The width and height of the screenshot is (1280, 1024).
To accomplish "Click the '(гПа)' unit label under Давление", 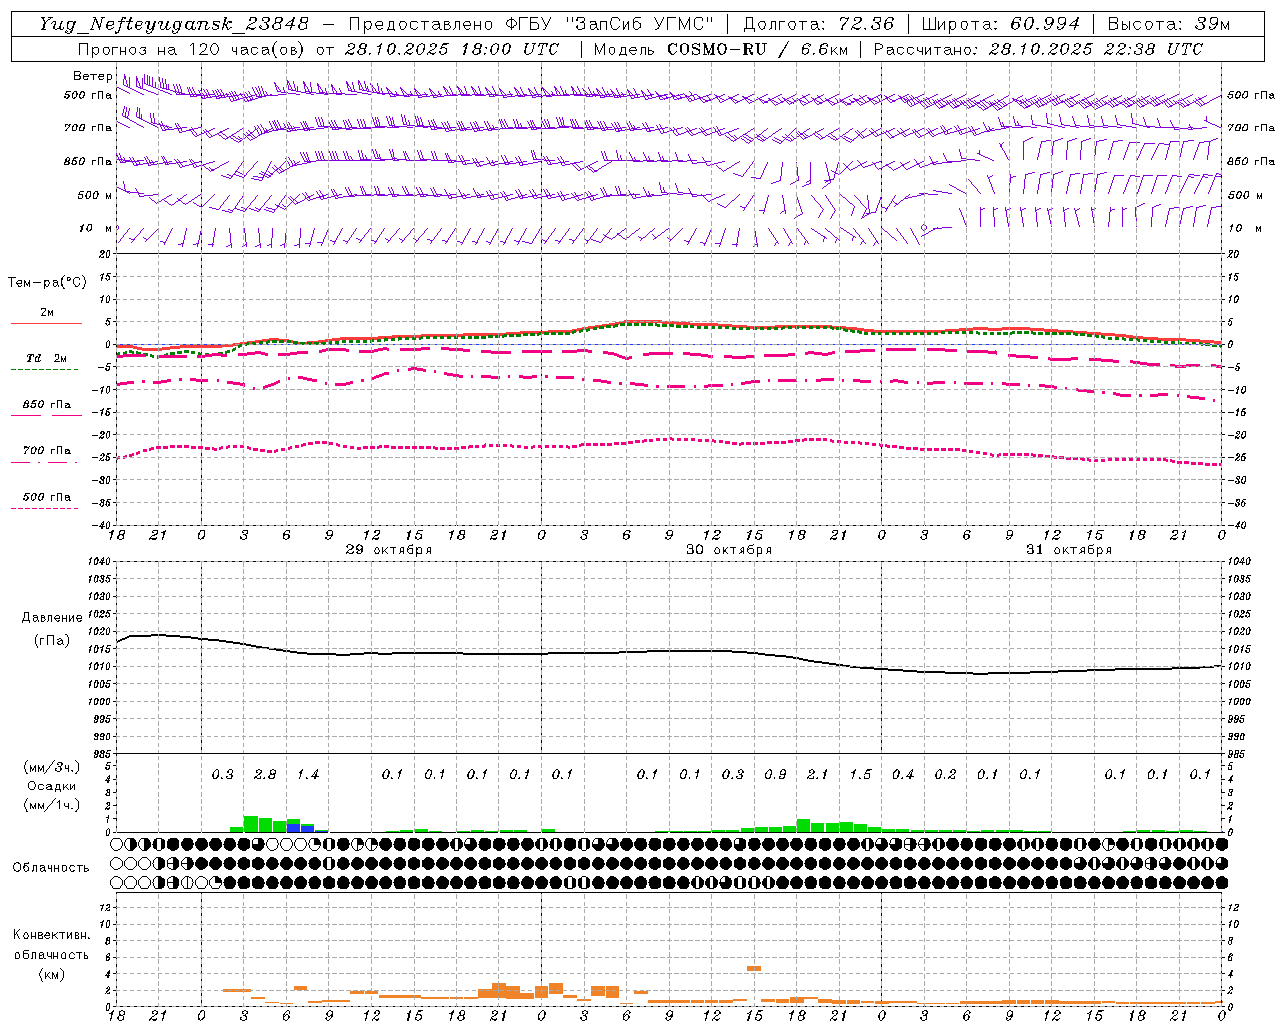I will [x=52, y=640].
